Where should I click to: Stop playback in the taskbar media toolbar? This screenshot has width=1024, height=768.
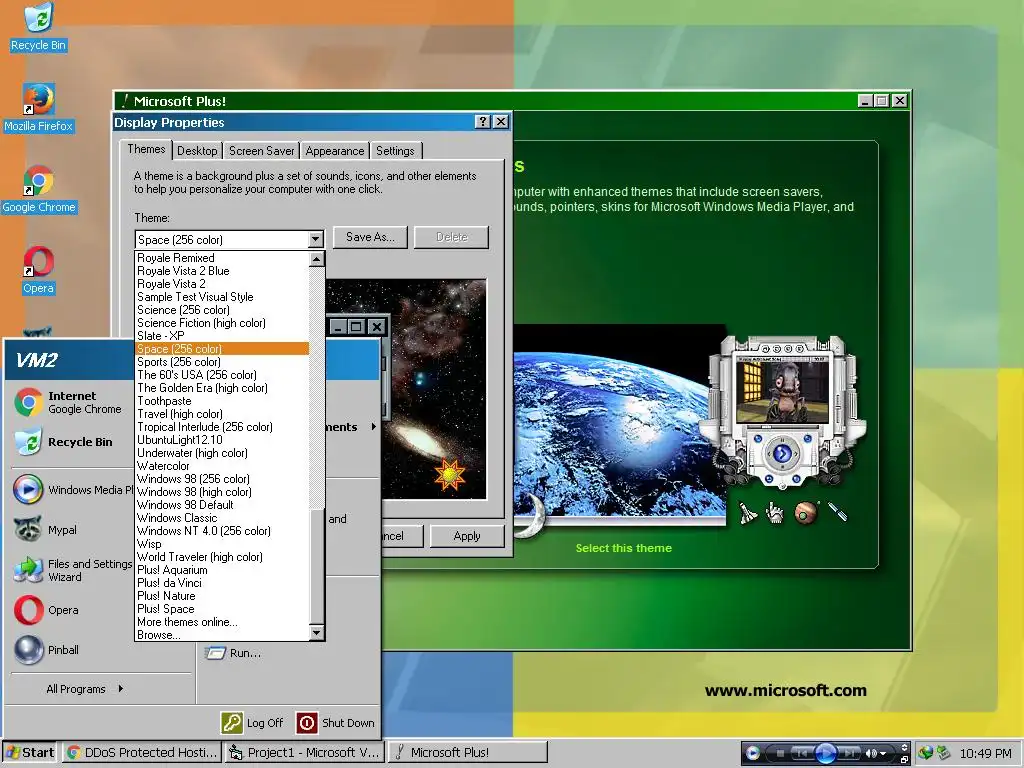780,754
